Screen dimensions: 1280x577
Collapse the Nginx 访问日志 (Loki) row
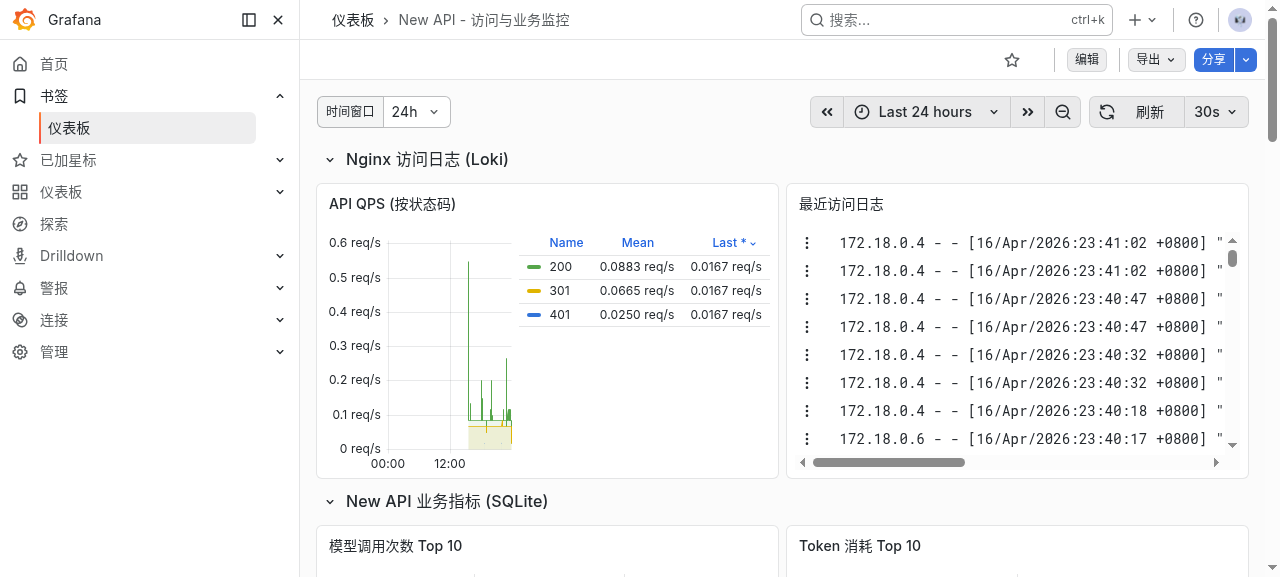[x=330, y=159]
